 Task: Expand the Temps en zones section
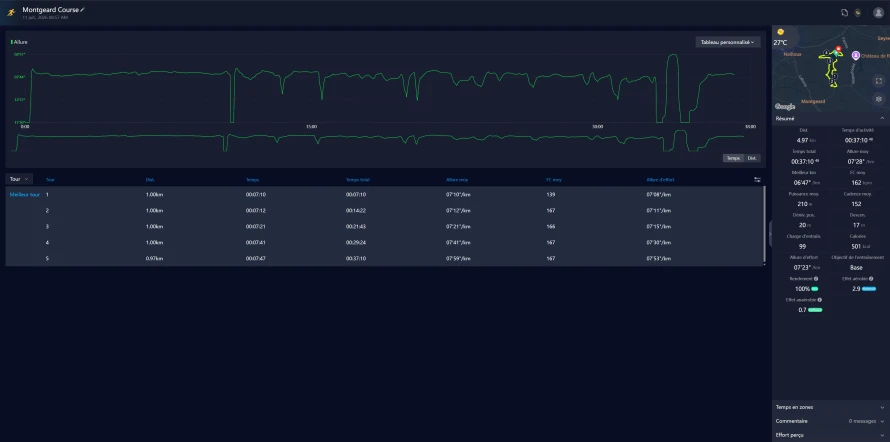[x=829, y=407]
